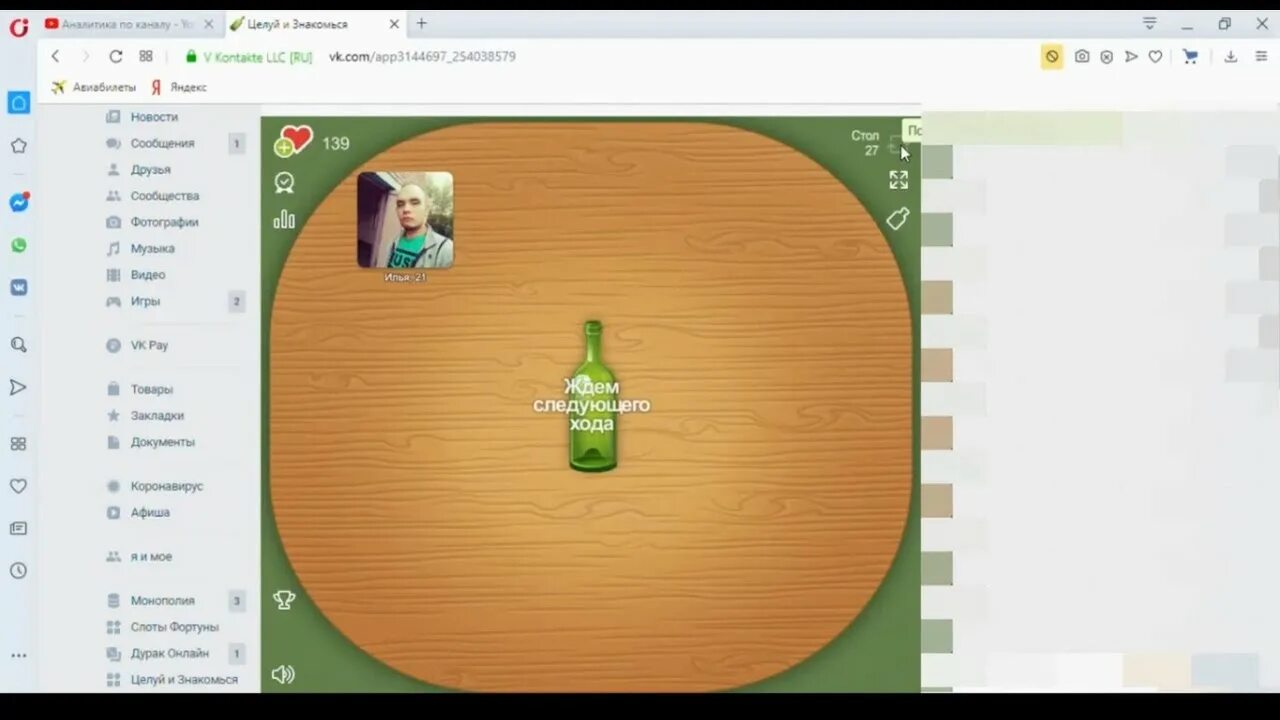The image size is (1280, 720).
Task: Click the circled X icon in address bar
Action: [x=1107, y=57]
